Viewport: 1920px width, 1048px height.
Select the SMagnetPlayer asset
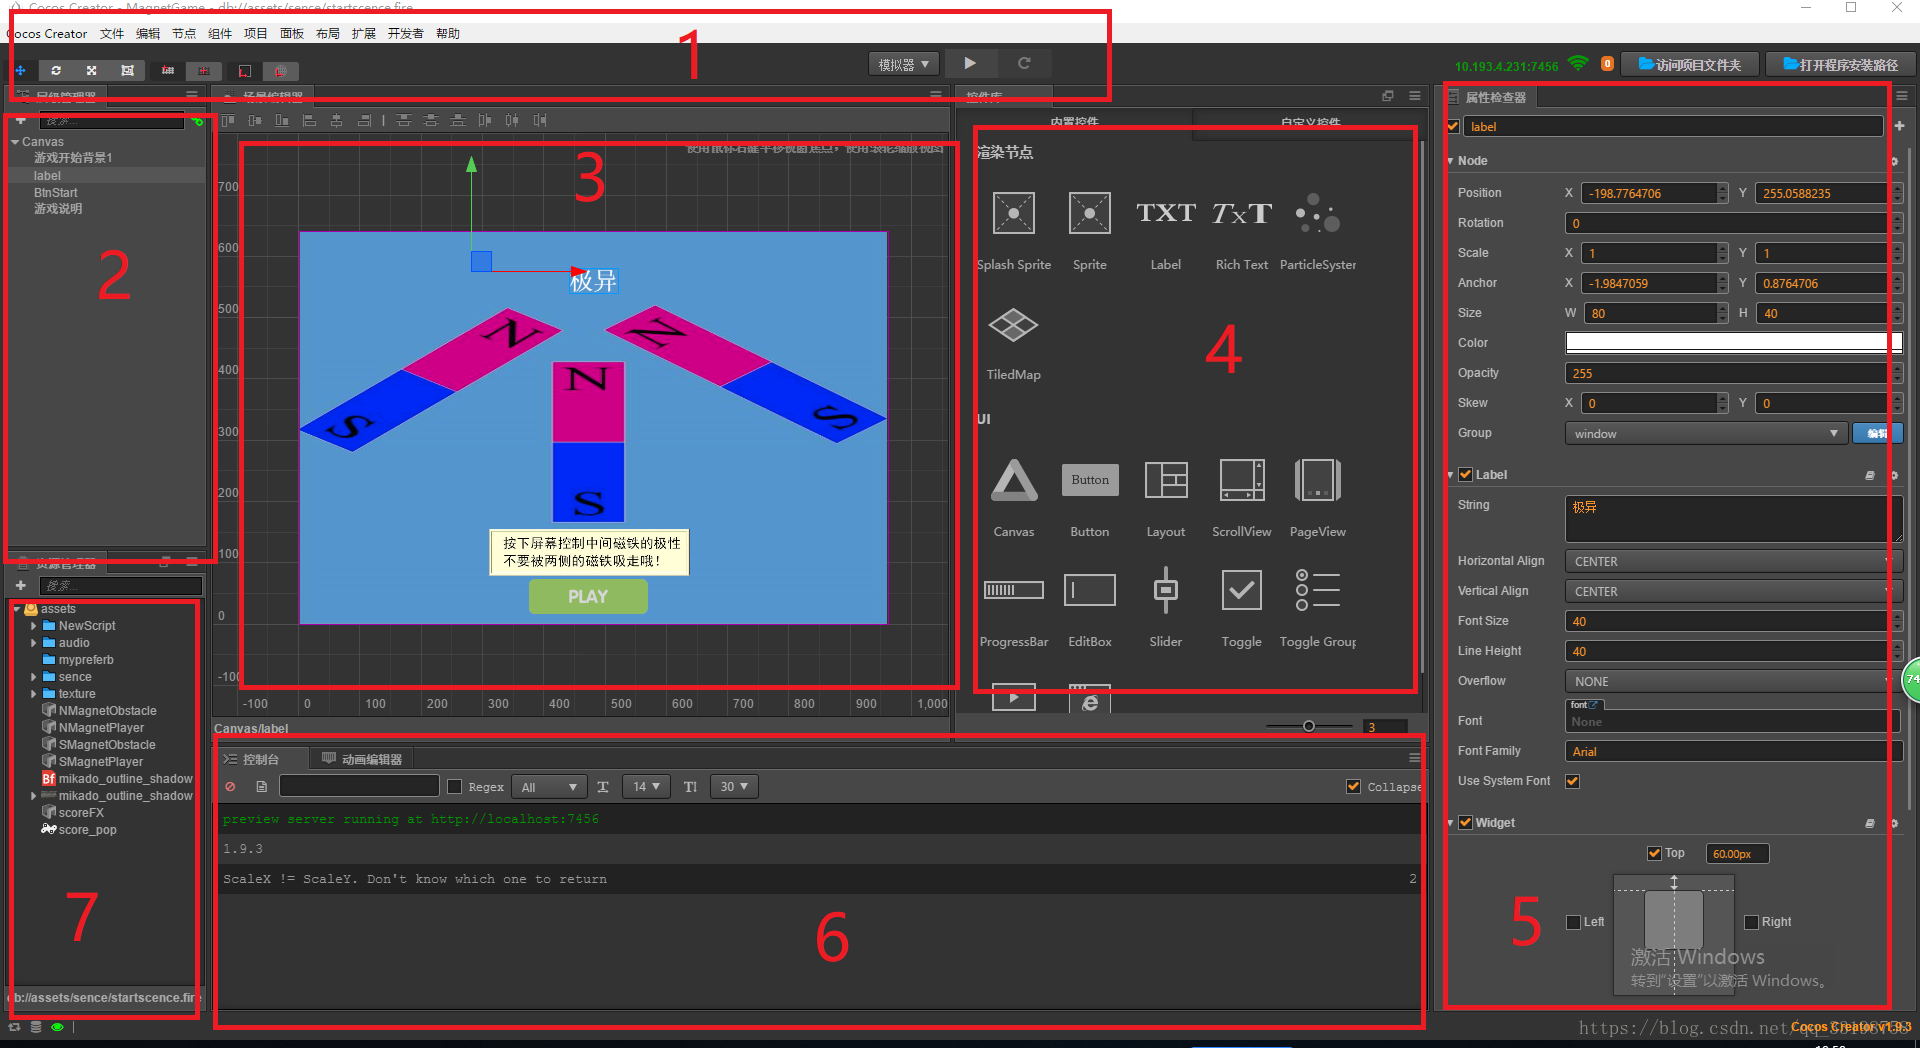pos(101,762)
